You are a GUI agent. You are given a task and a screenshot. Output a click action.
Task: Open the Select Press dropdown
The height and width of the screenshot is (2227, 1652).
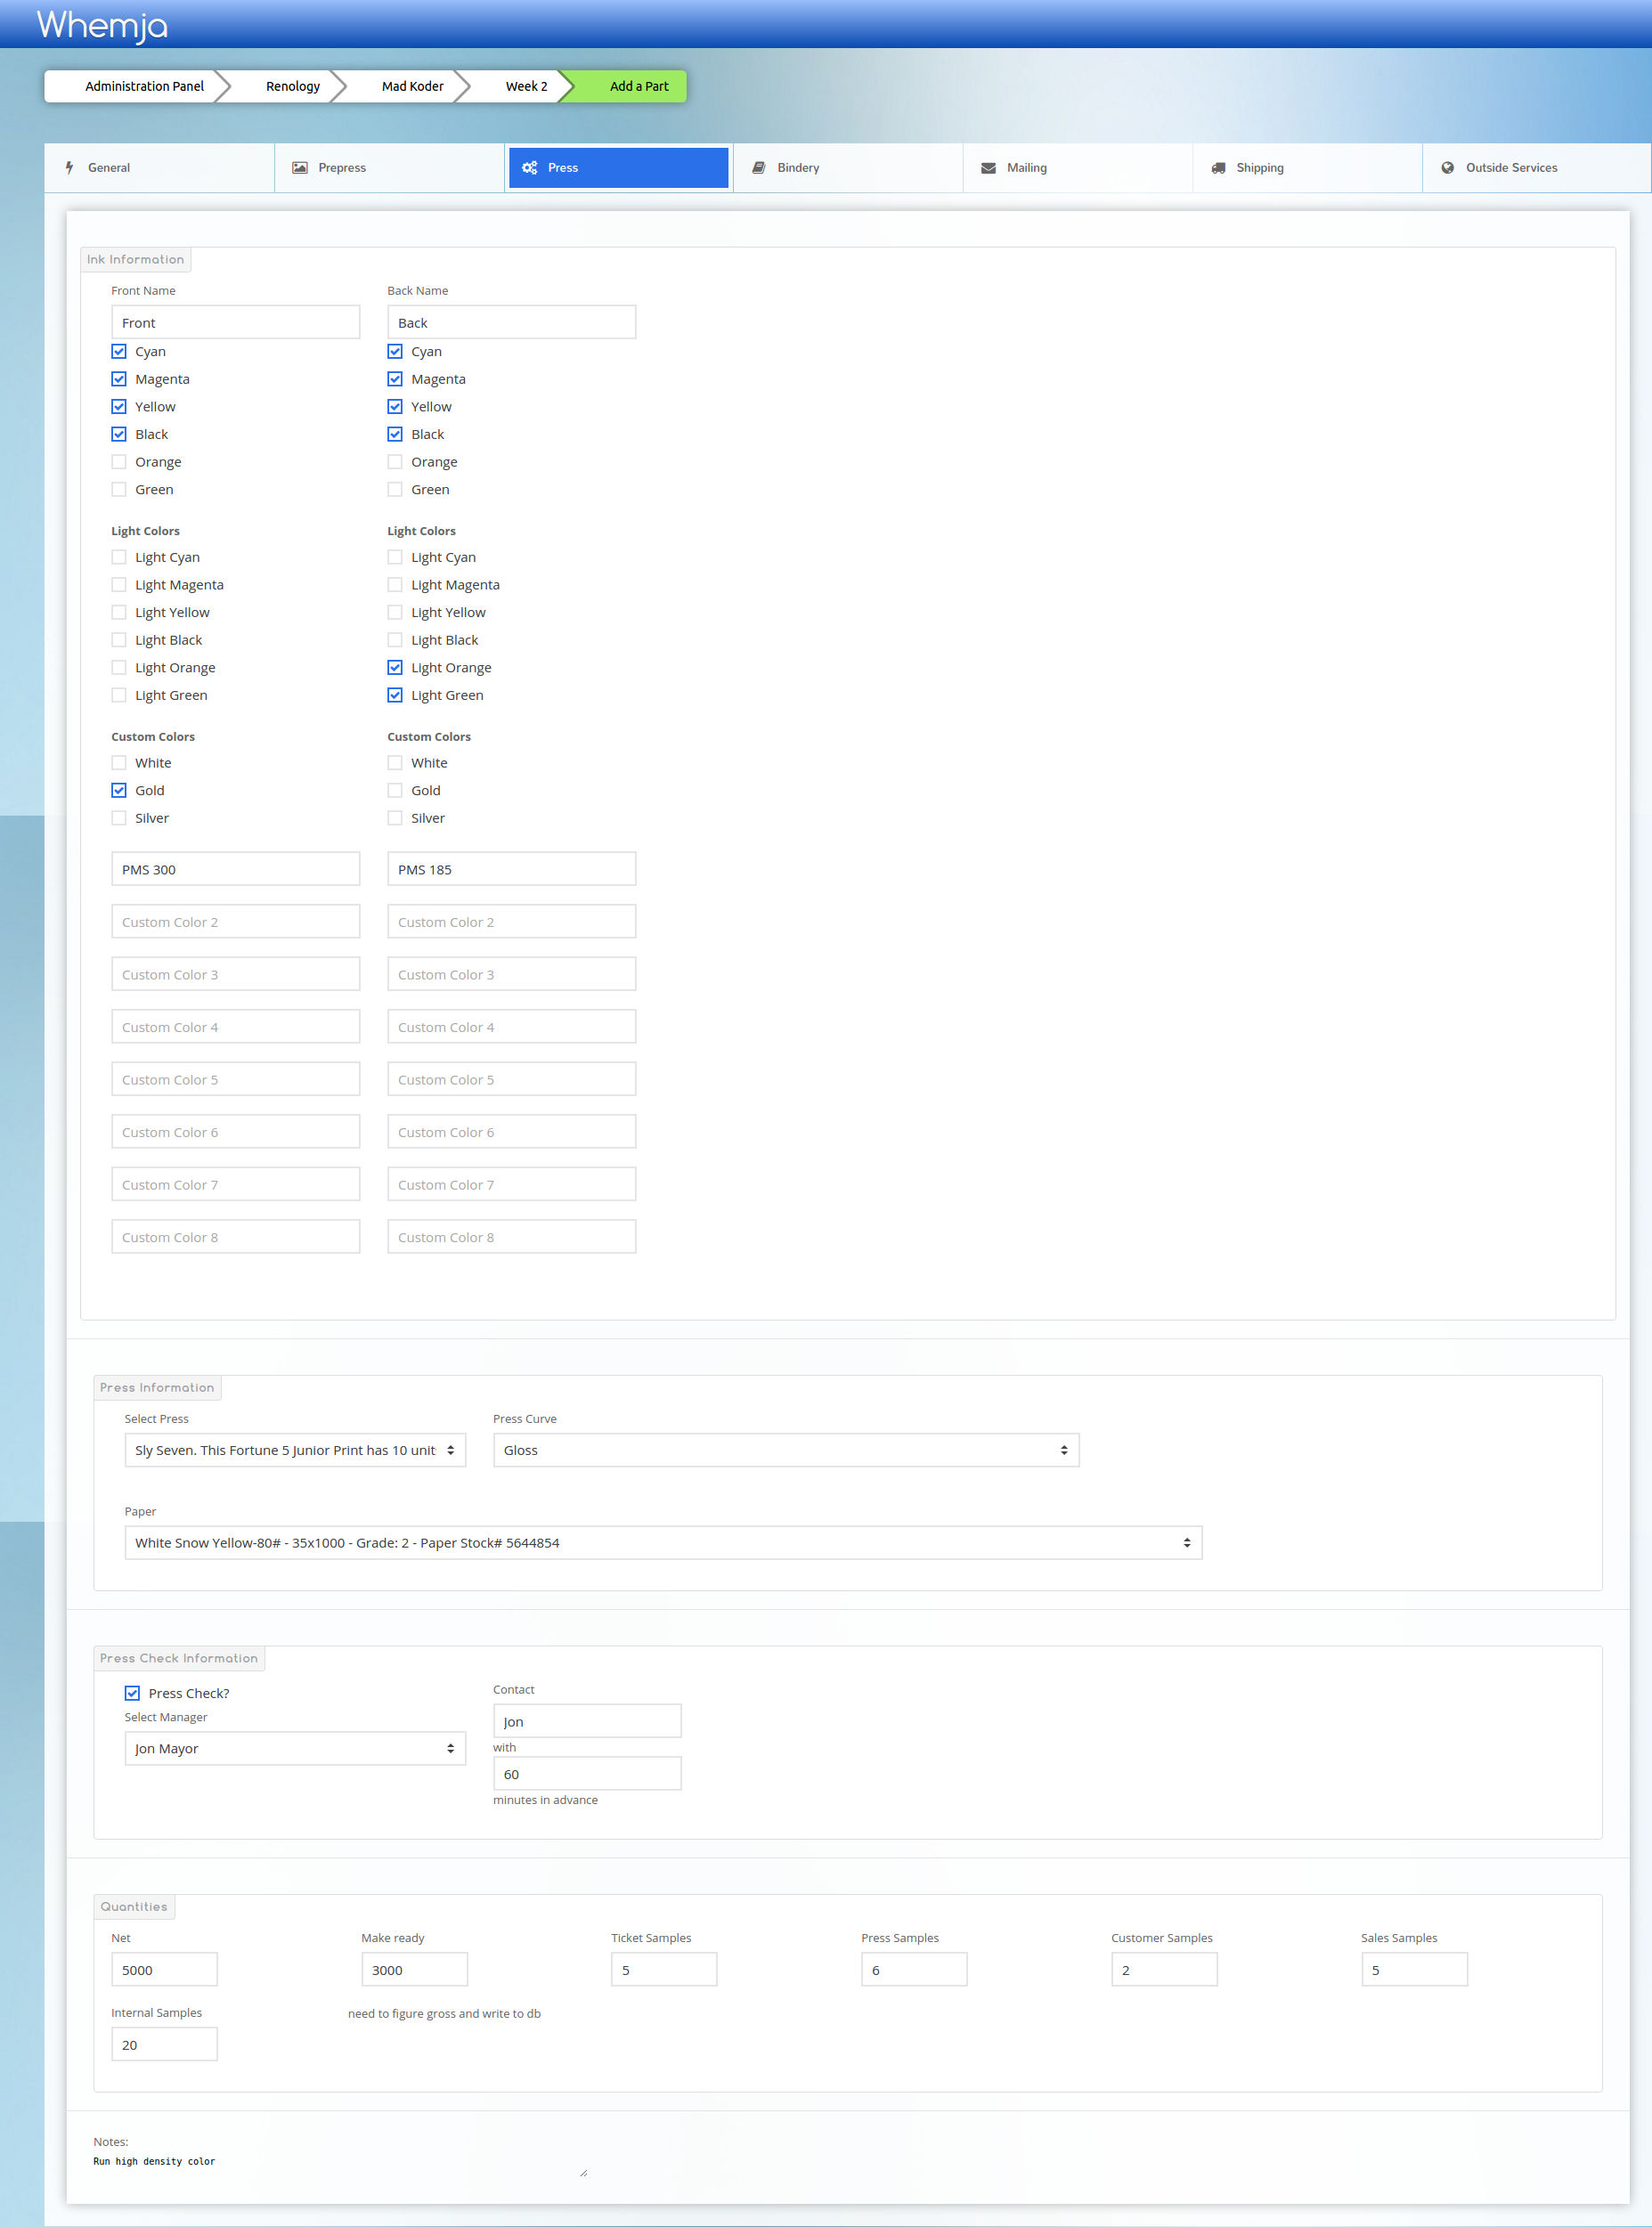(295, 1450)
